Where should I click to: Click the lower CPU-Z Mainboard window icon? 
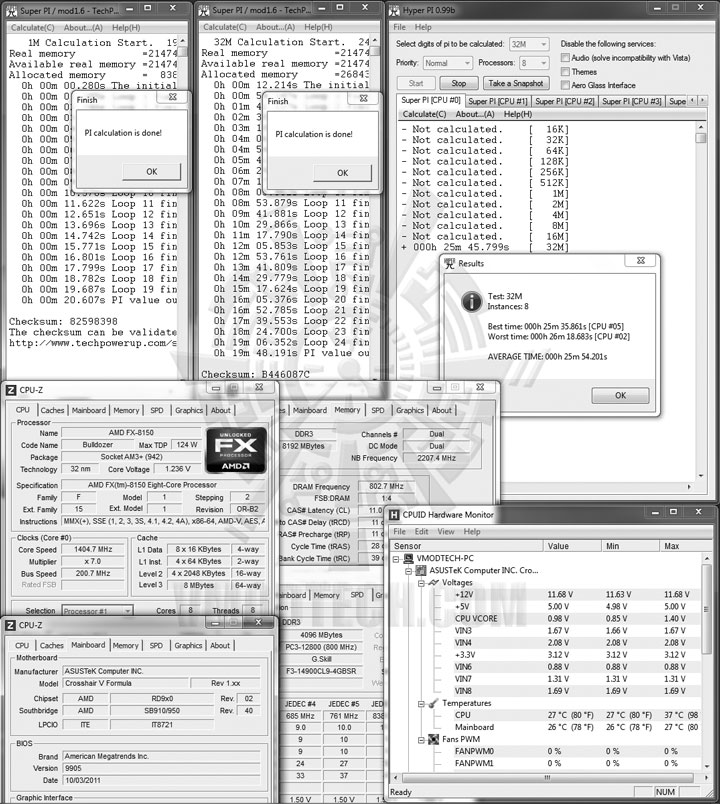click(x=10, y=625)
